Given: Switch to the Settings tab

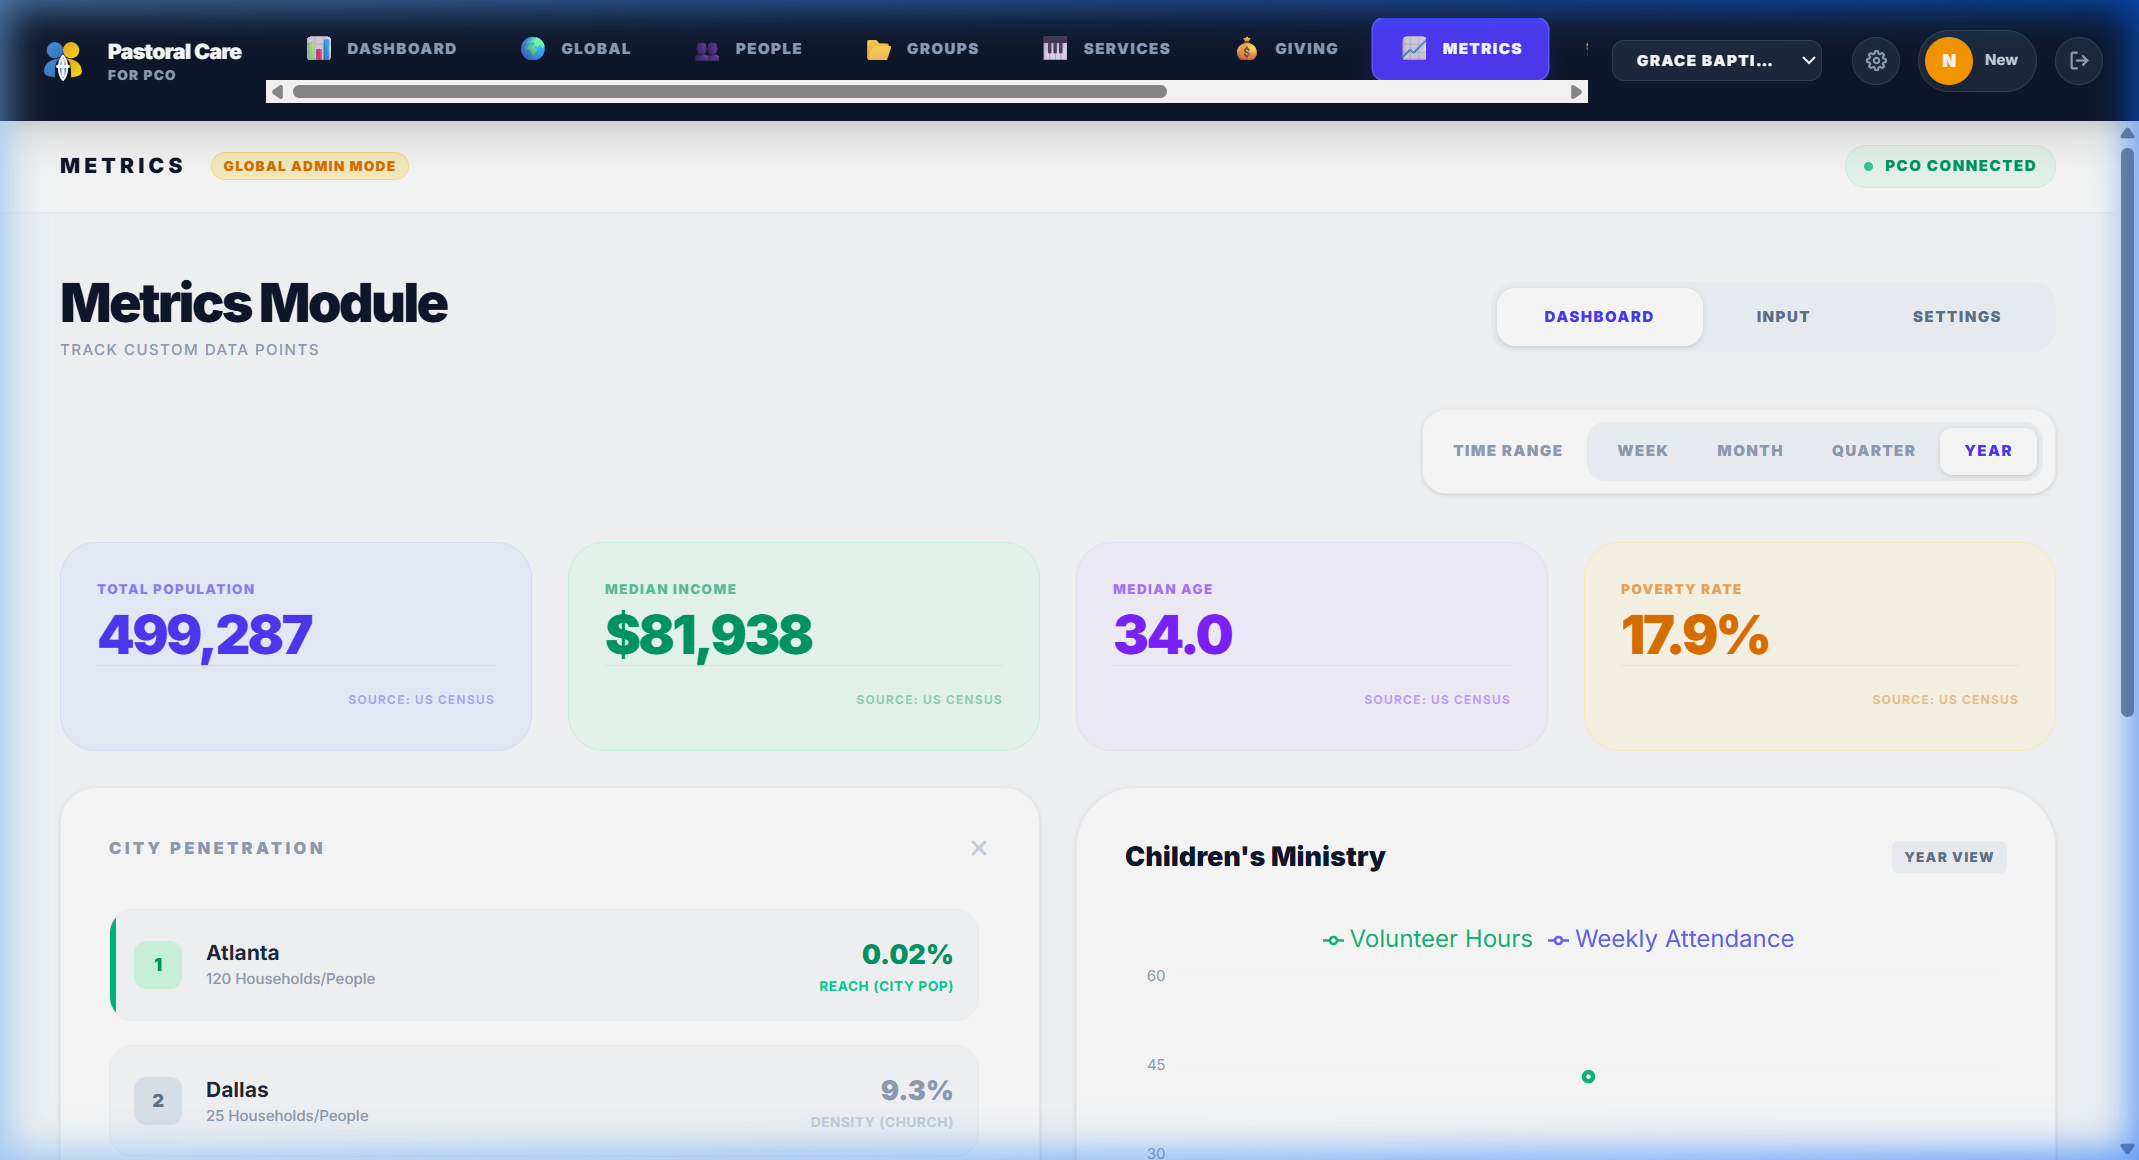Looking at the screenshot, I should coord(1956,316).
